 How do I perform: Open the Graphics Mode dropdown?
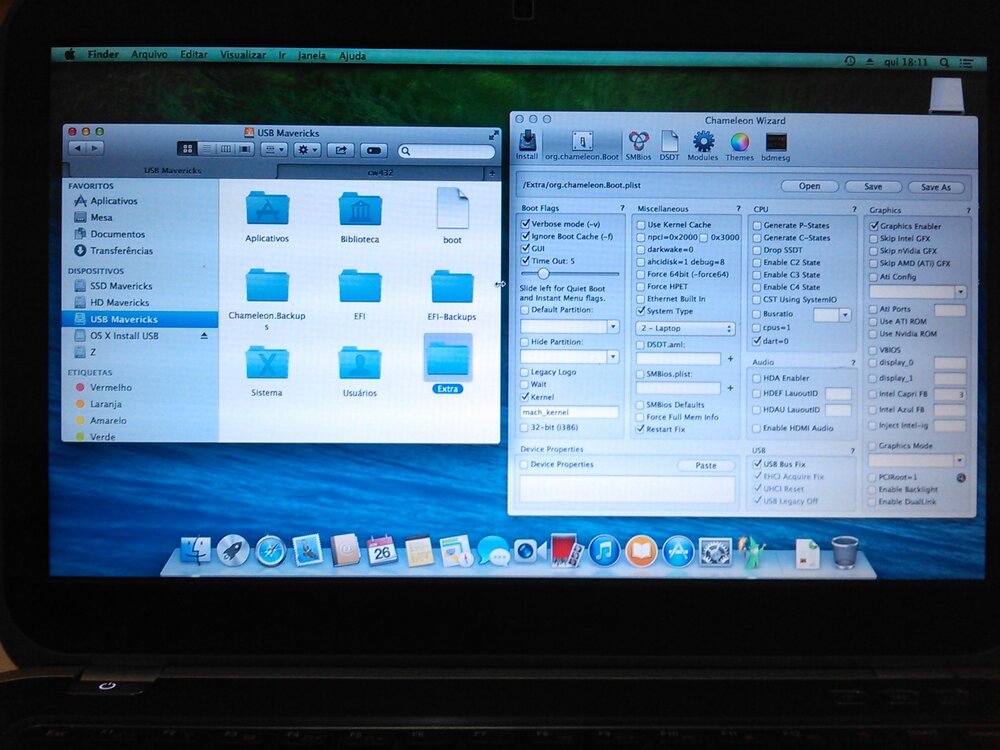pyautogui.click(x=916, y=461)
